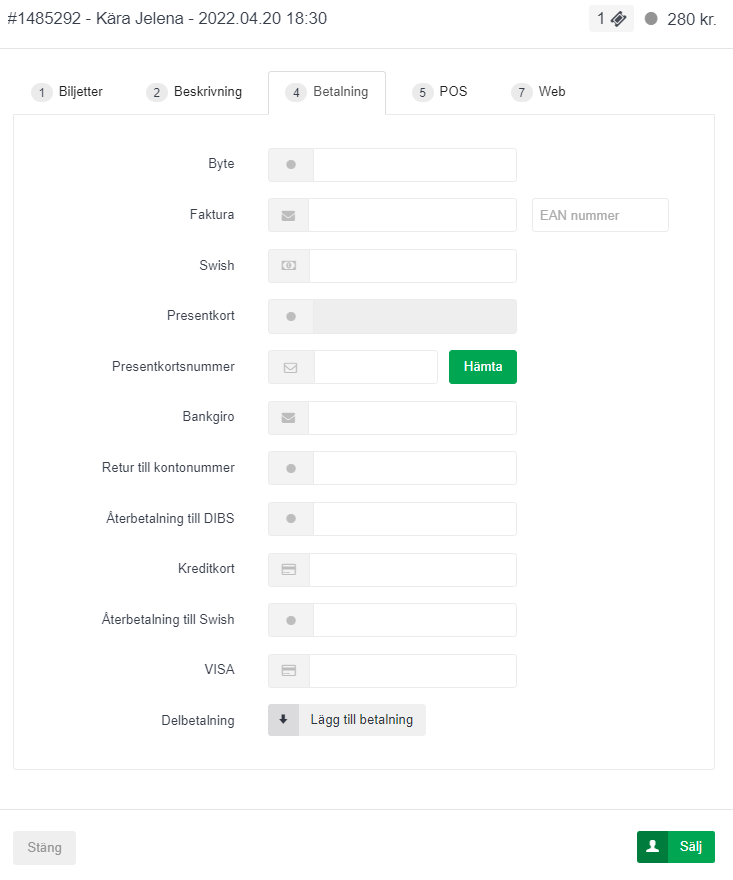Click the down arrow icon beside Delbetalning
The height and width of the screenshot is (880, 733).
pyautogui.click(x=283, y=720)
